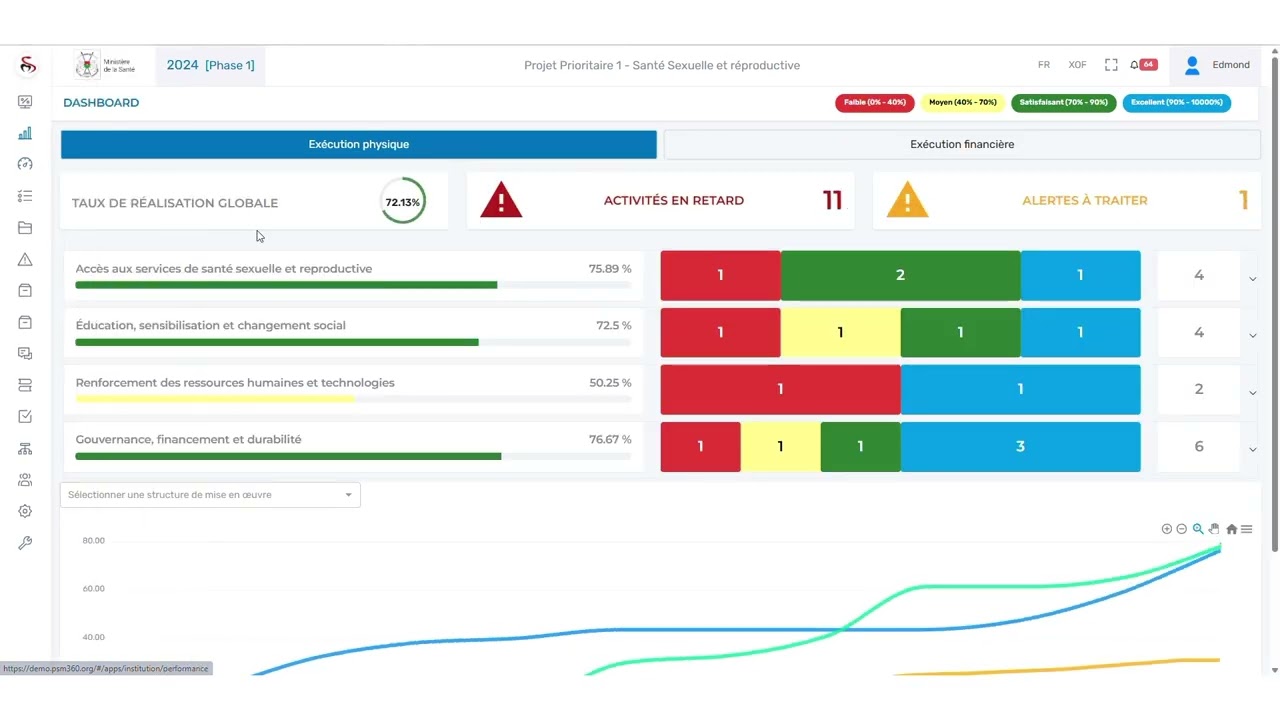Click the Moyen (40% - 70%) legend pill
The image size is (1280, 720).
(963, 102)
